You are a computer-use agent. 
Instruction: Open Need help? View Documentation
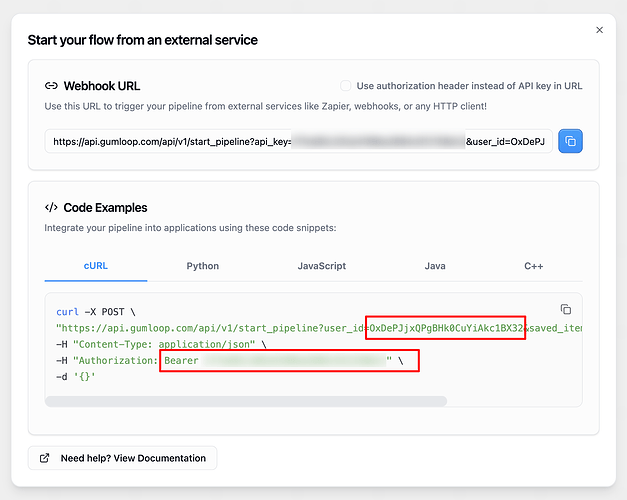[x=132, y=458]
